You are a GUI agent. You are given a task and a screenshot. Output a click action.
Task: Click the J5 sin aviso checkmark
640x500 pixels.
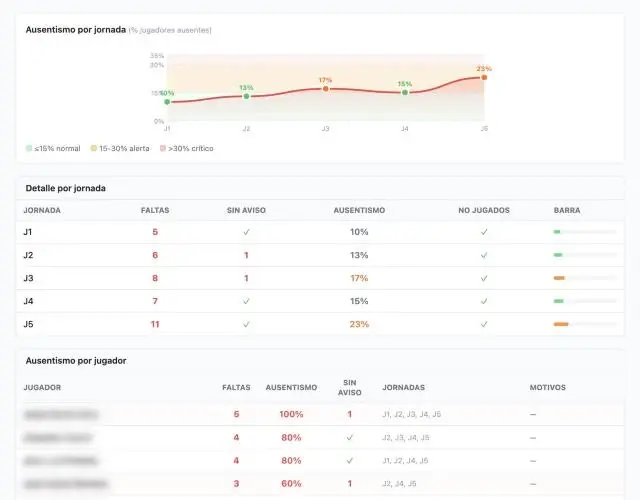coord(246,324)
